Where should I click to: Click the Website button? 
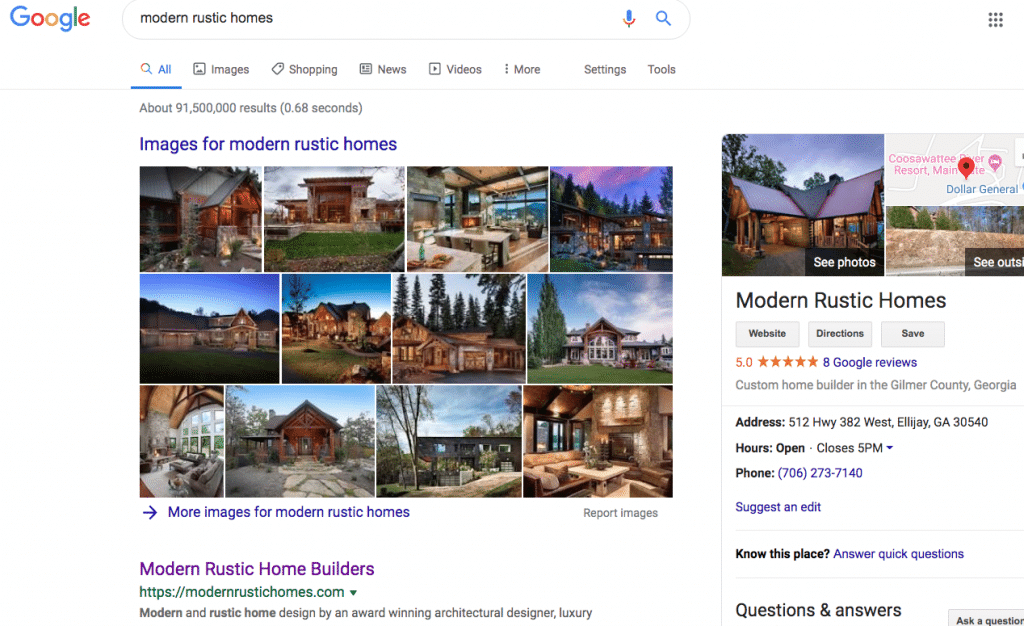767,334
